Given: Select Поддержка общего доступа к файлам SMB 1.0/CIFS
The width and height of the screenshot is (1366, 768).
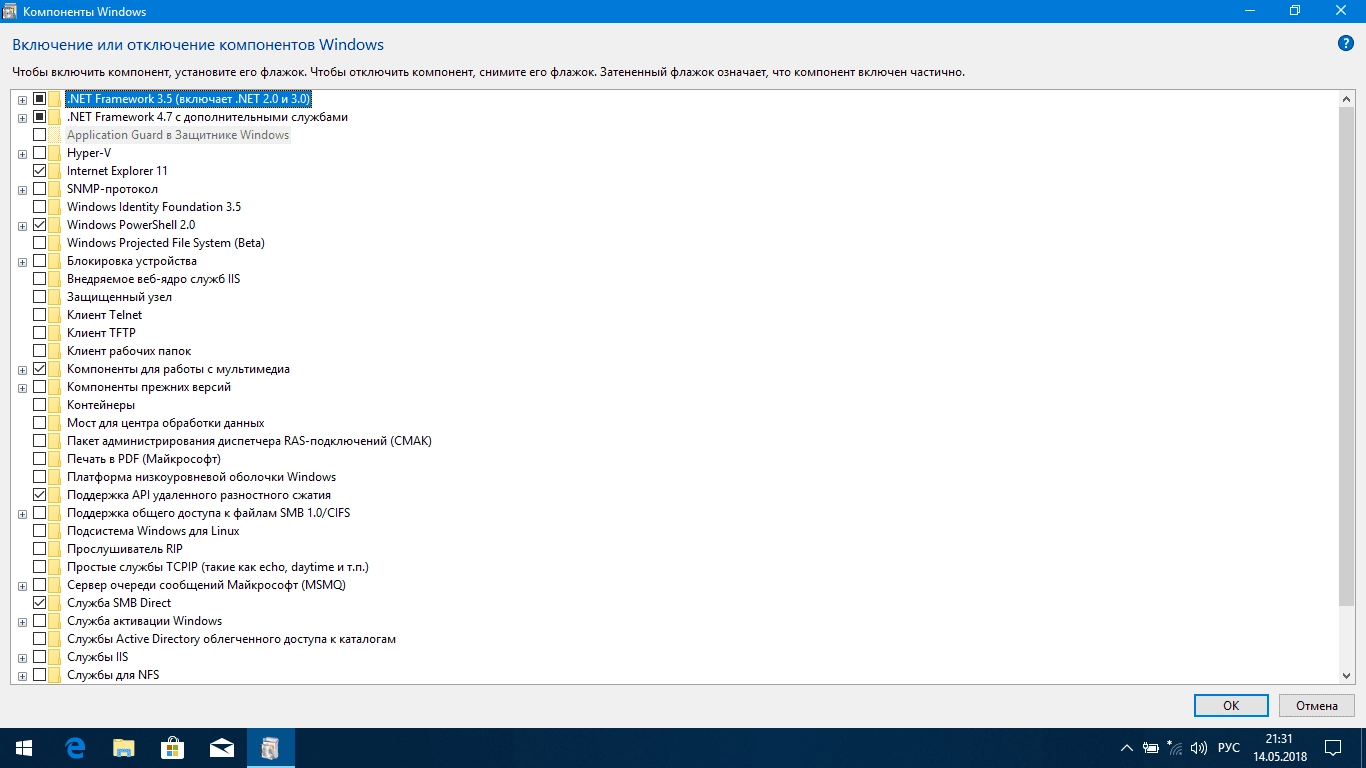Looking at the screenshot, I should point(208,513).
